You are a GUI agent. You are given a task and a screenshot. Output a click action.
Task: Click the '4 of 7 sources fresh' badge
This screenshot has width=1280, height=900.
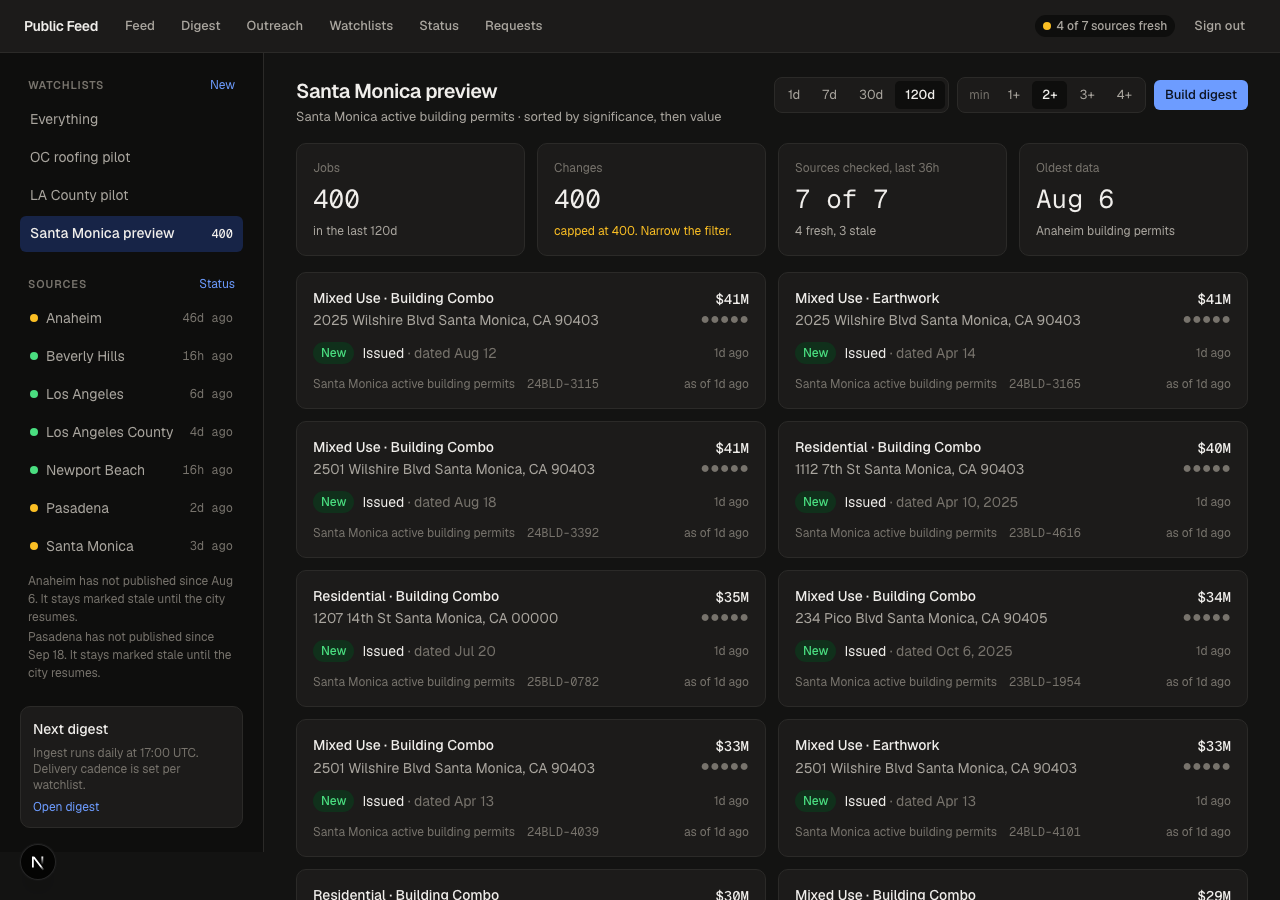pyautogui.click(x=1105, y=26)
